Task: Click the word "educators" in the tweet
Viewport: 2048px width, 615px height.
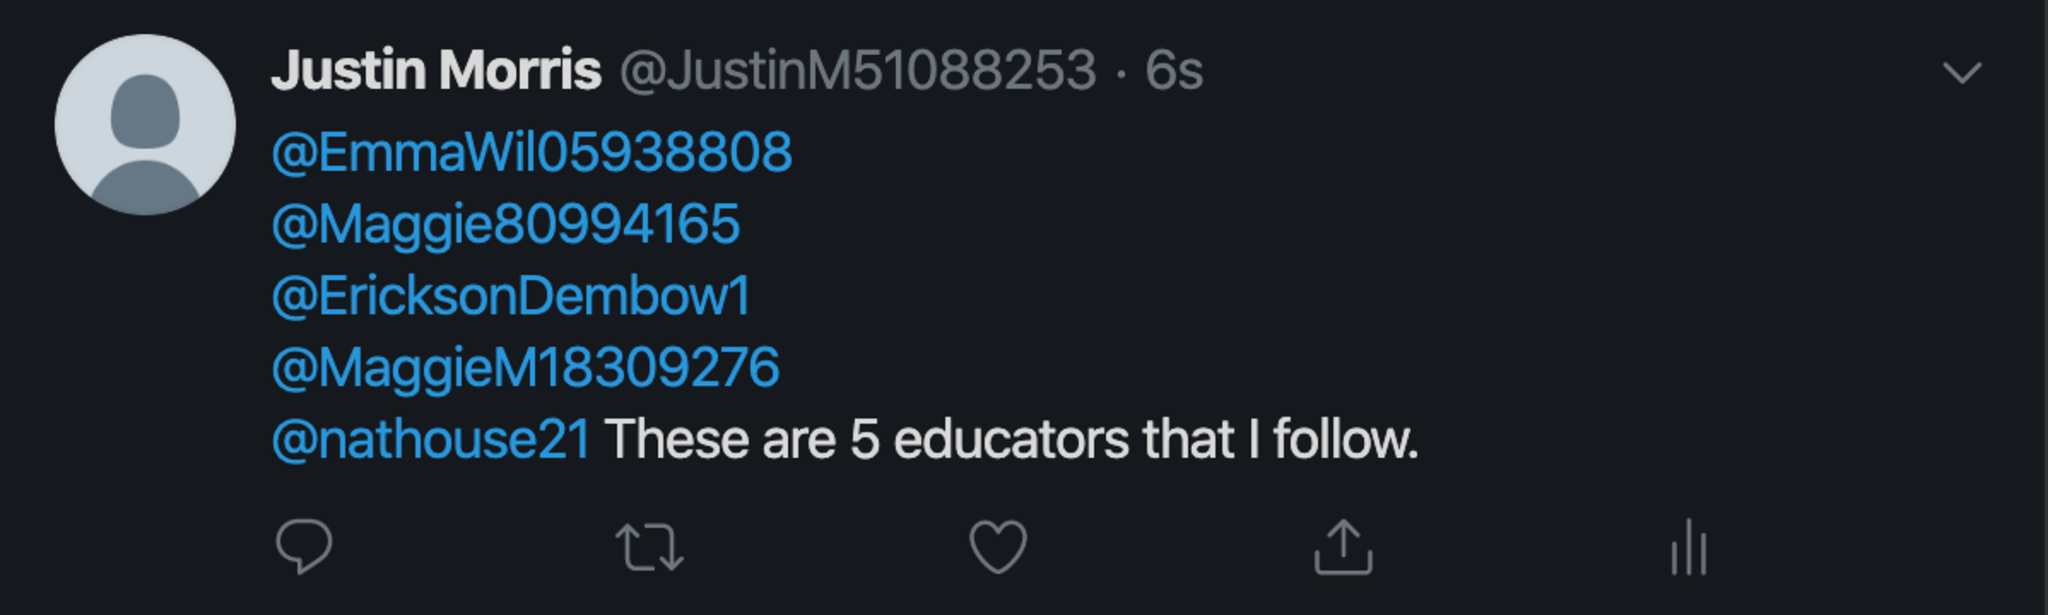Action: point(1010,440)
